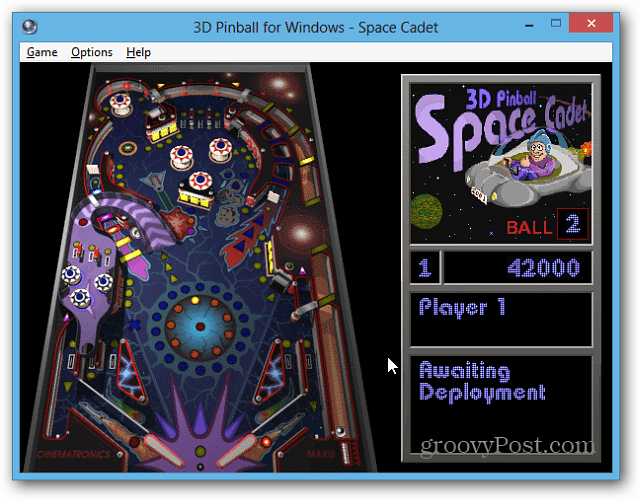Click the score value 42000

[x=543, y=268]
